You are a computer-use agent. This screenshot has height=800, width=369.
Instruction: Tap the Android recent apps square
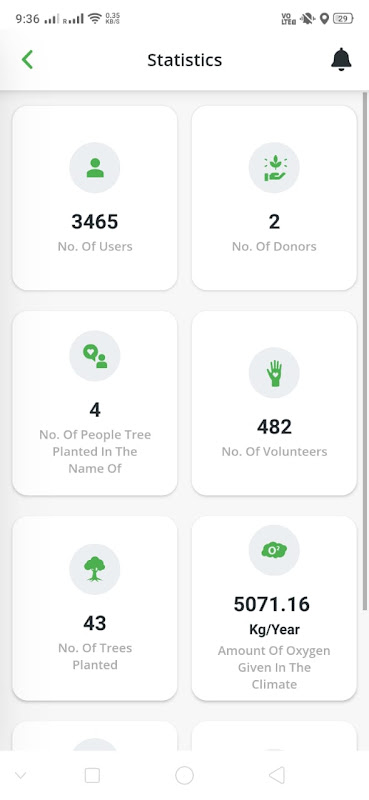[92, 776]
